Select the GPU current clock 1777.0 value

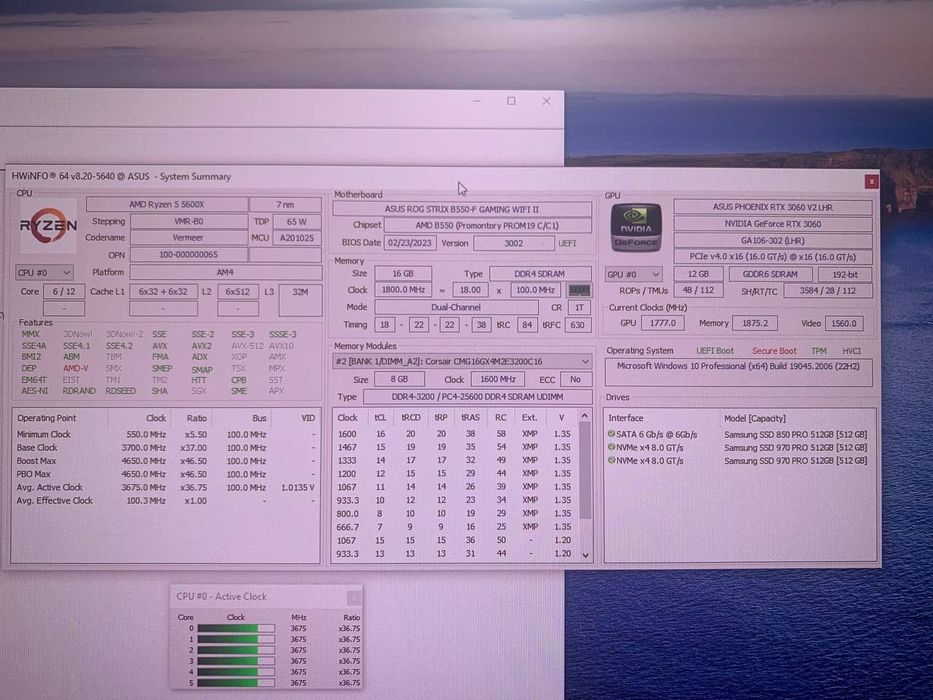coord(662,323)
